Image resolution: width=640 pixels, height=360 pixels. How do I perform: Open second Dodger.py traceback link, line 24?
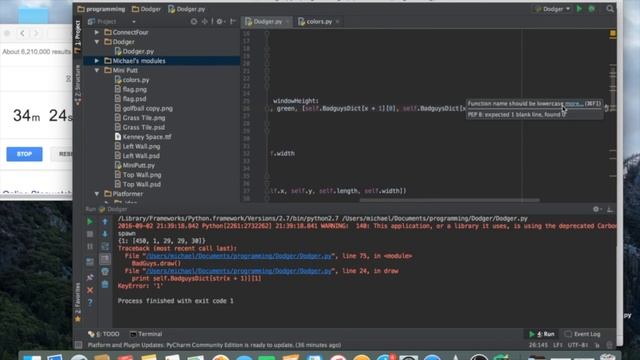[x=239, y=271]
